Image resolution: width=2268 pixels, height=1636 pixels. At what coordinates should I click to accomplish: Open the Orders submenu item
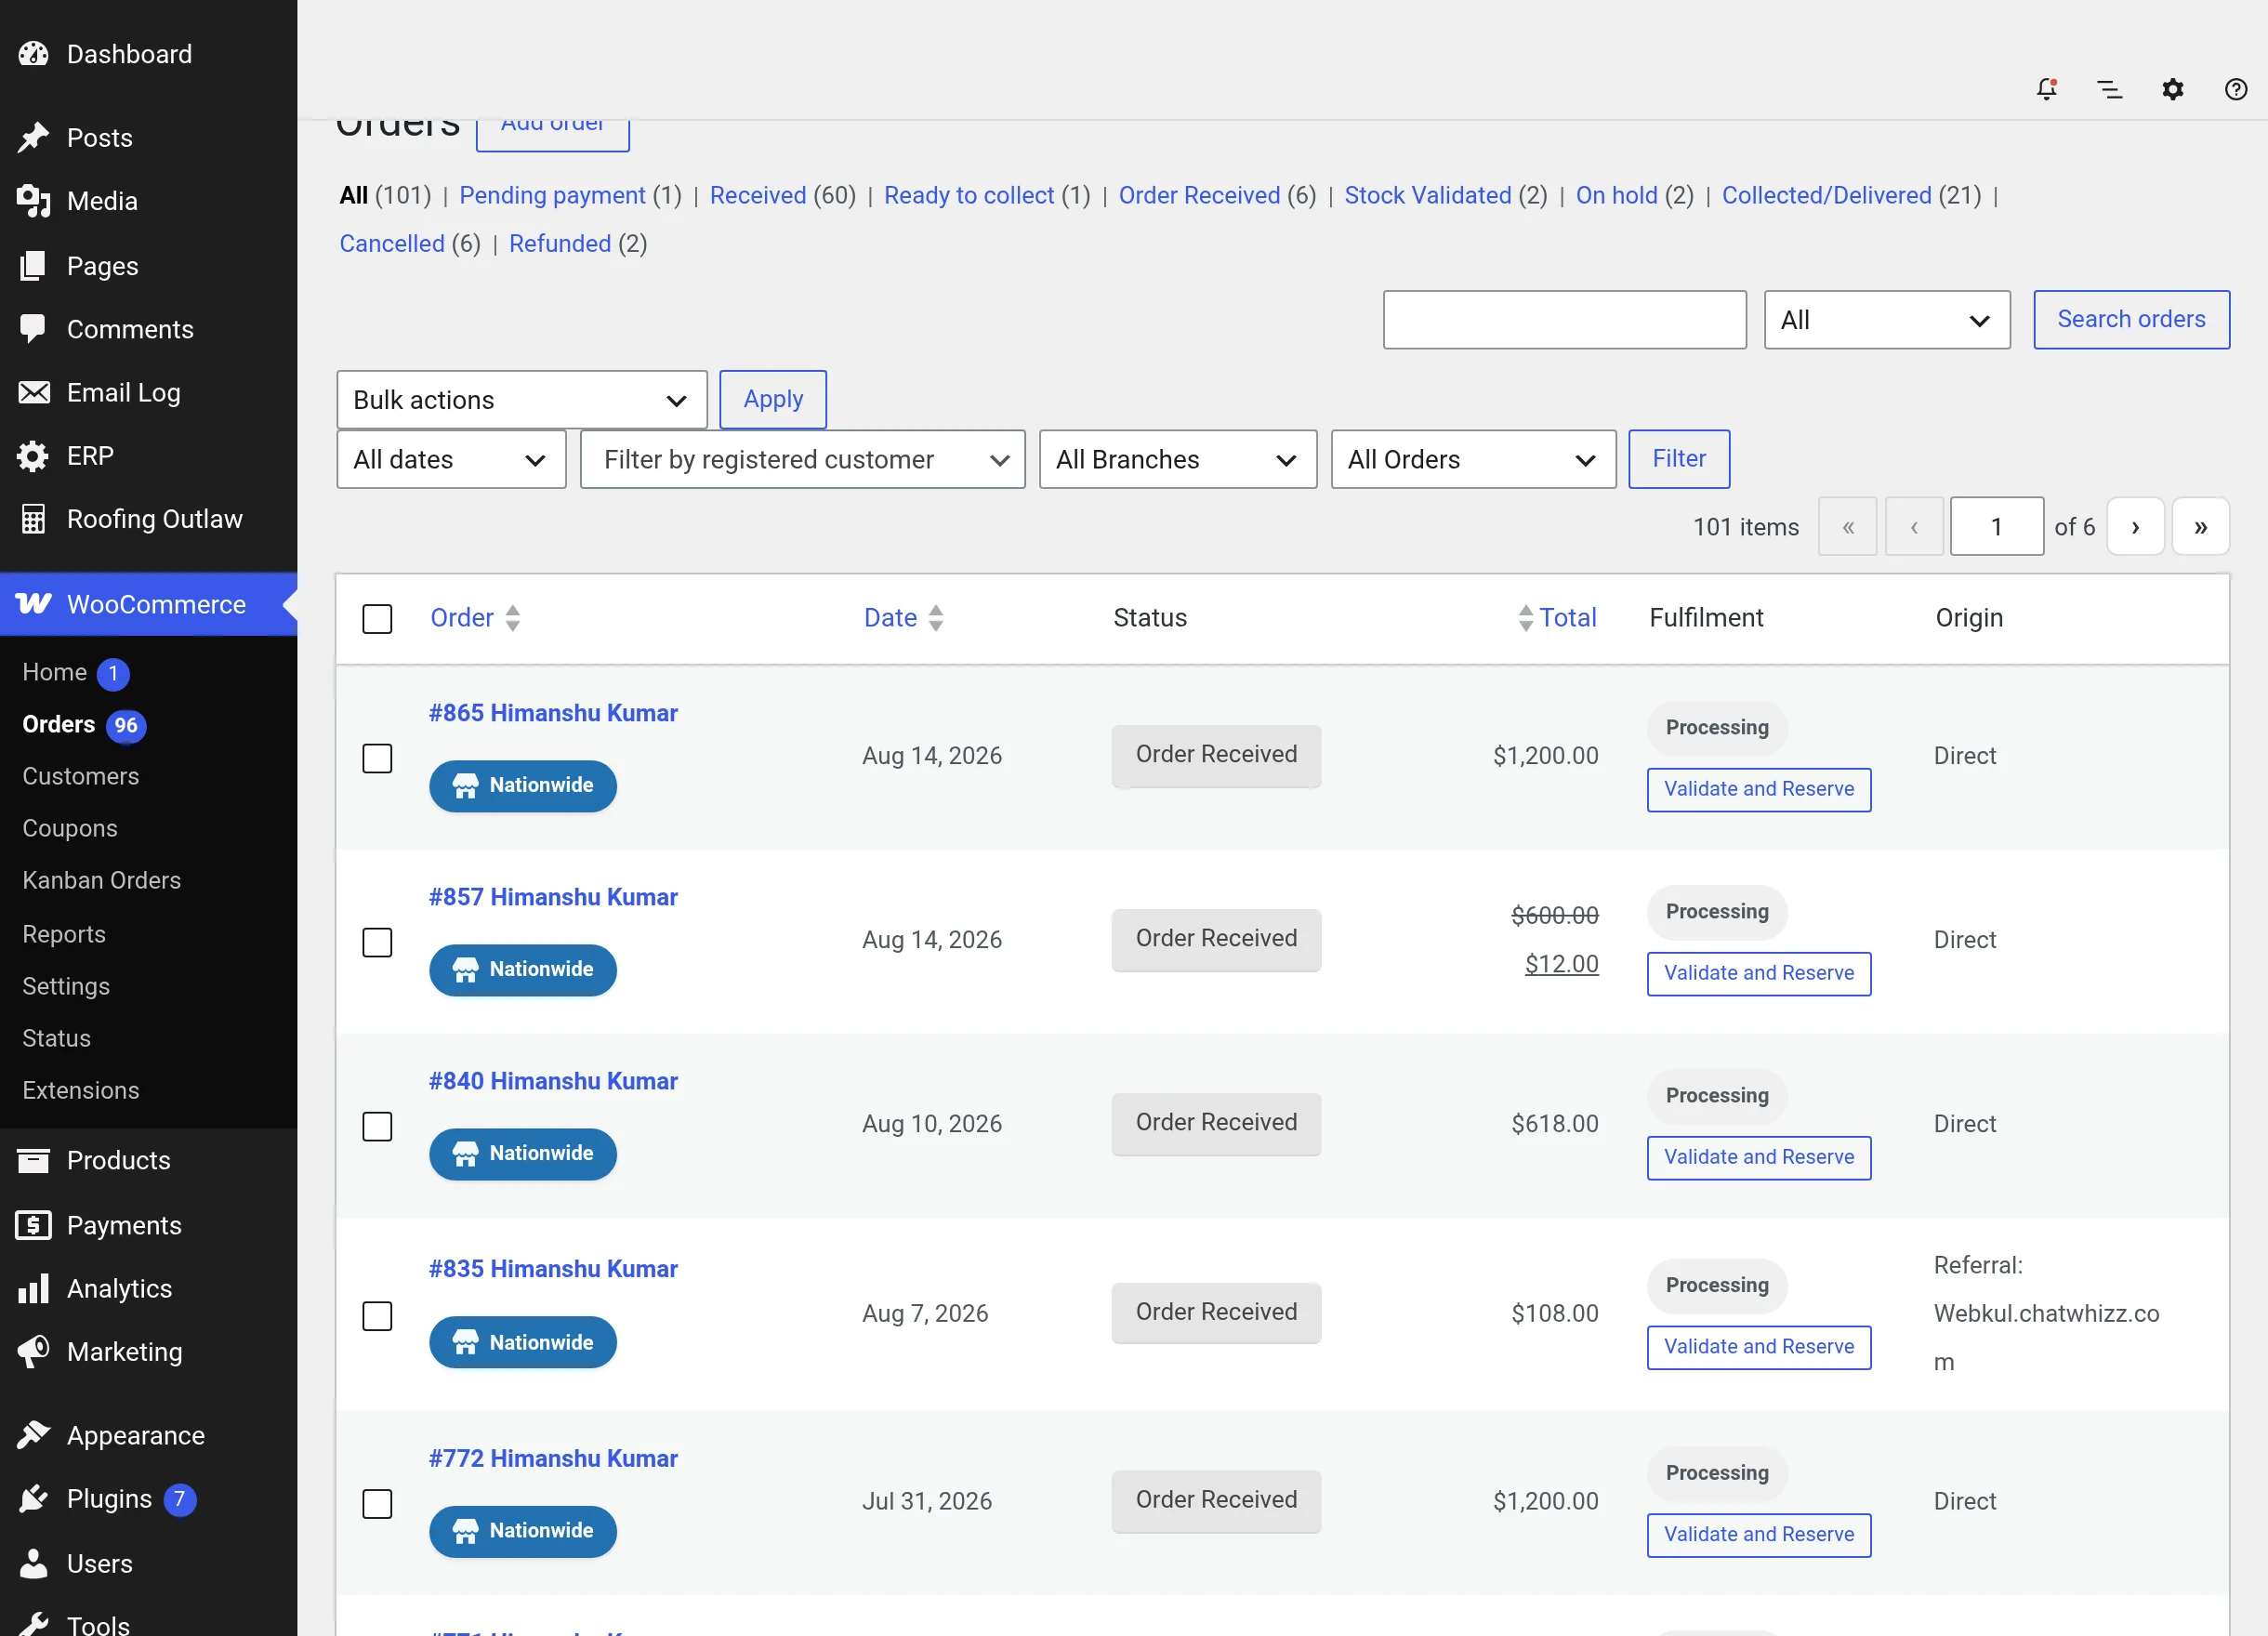click(x=59, y=724)
